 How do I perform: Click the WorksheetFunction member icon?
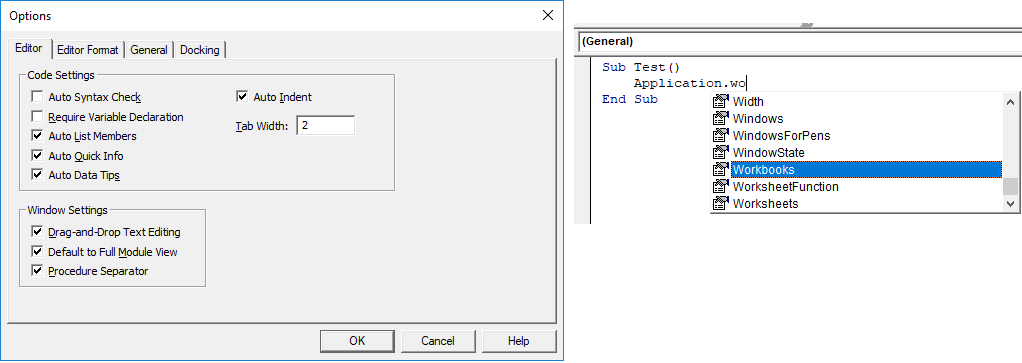coord(720,186)
